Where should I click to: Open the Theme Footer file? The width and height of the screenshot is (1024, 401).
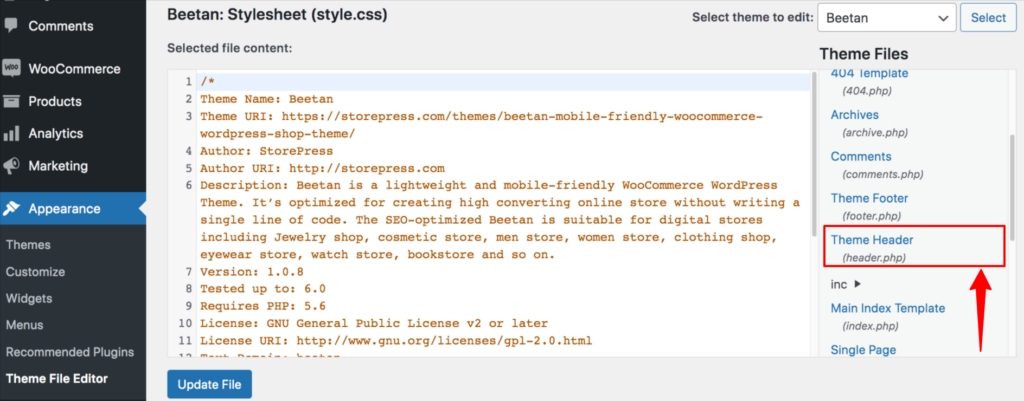pyautogui.click(x=869, y=198)
